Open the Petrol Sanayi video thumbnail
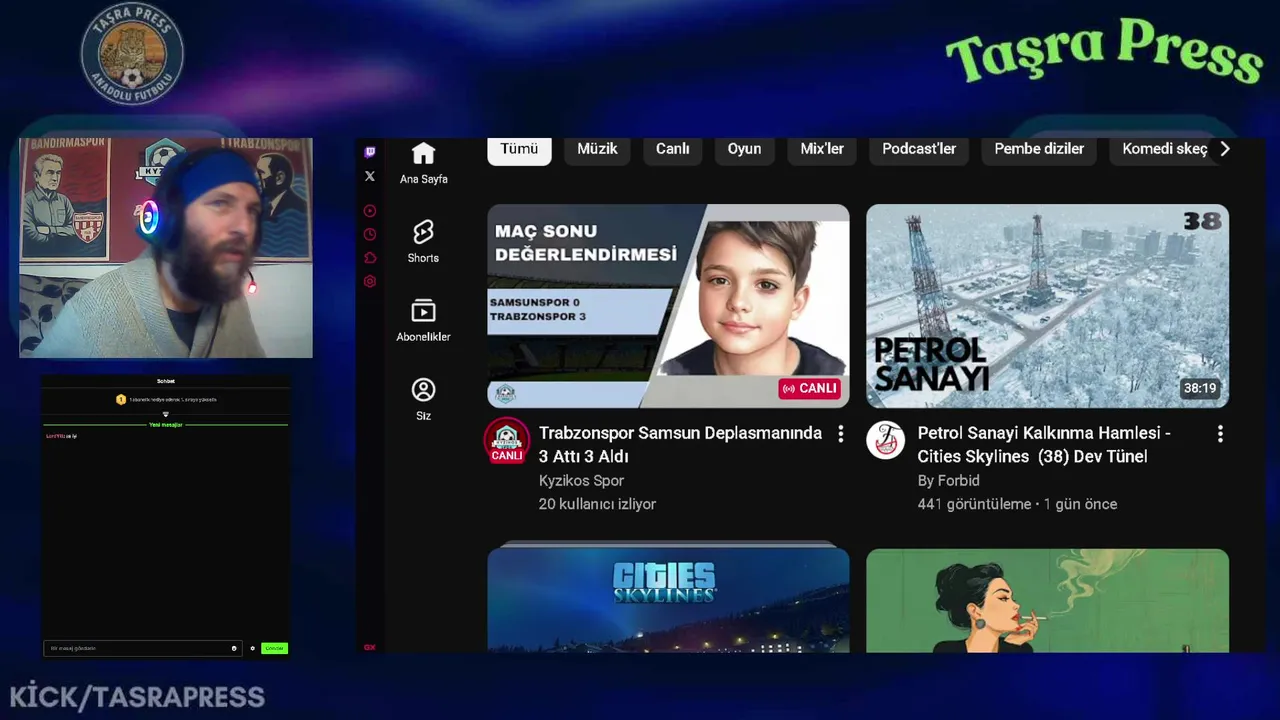Screen dimensions: 1280x720 [1047, 306]
